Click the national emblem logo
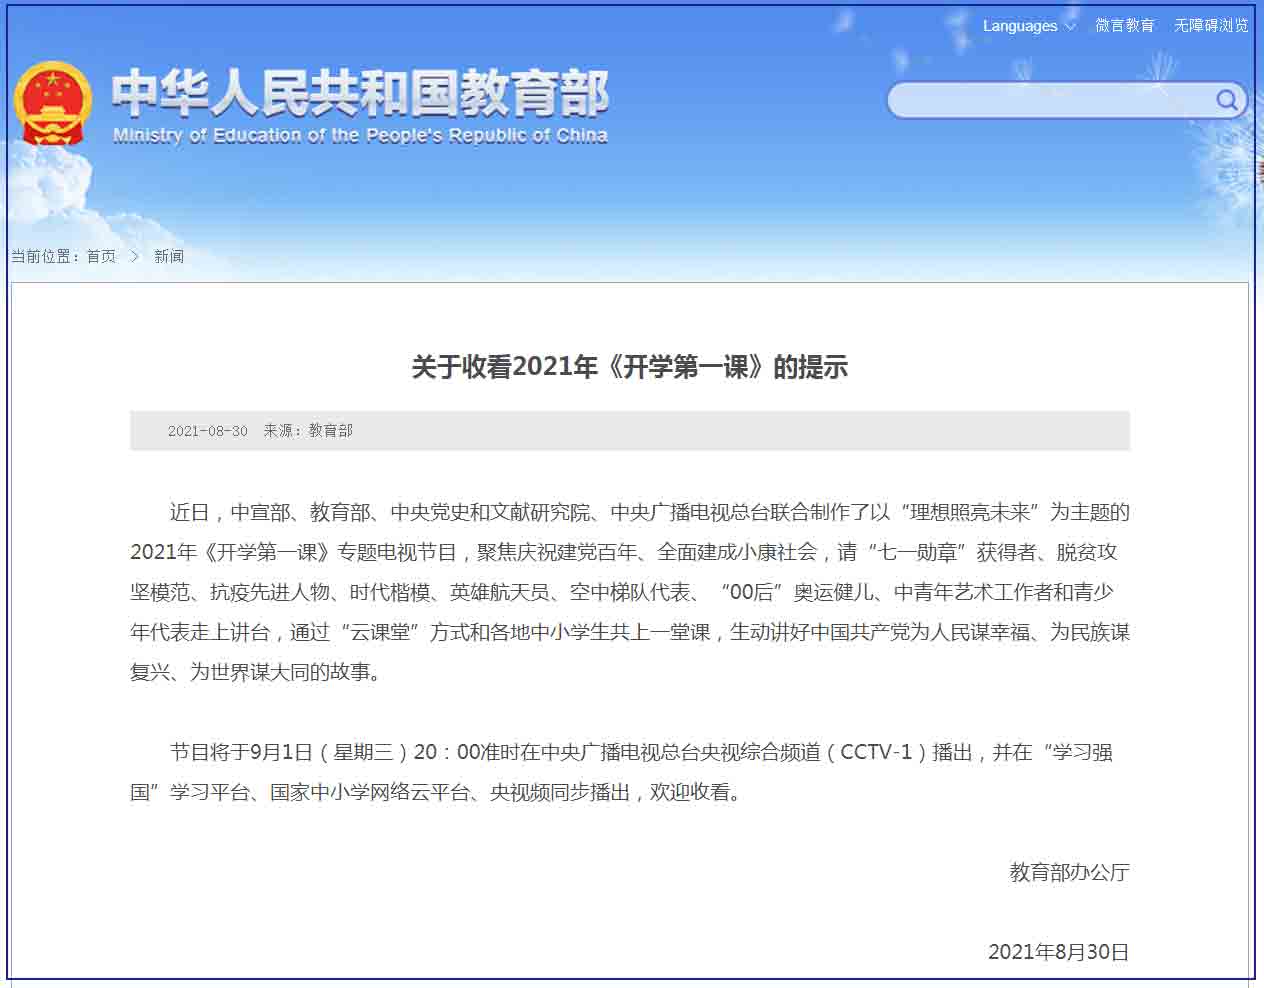This screenshot has height=988, width=1264. (x=52, y=103)
